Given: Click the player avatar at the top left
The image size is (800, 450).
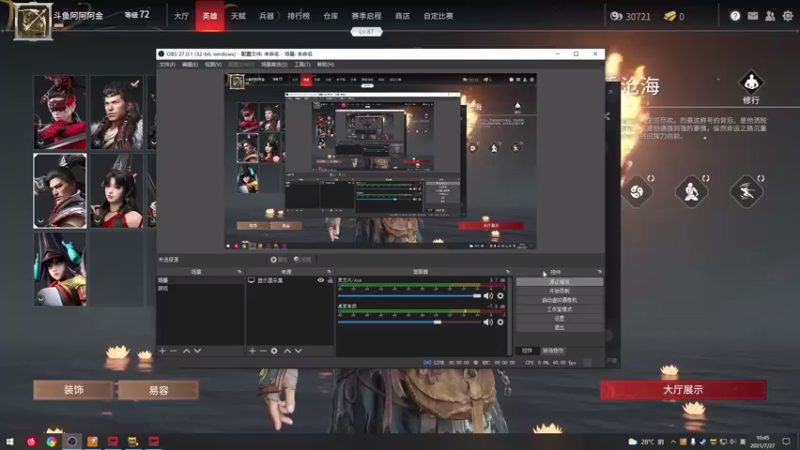Looking at the screenshot, I should tap(33, 21).
